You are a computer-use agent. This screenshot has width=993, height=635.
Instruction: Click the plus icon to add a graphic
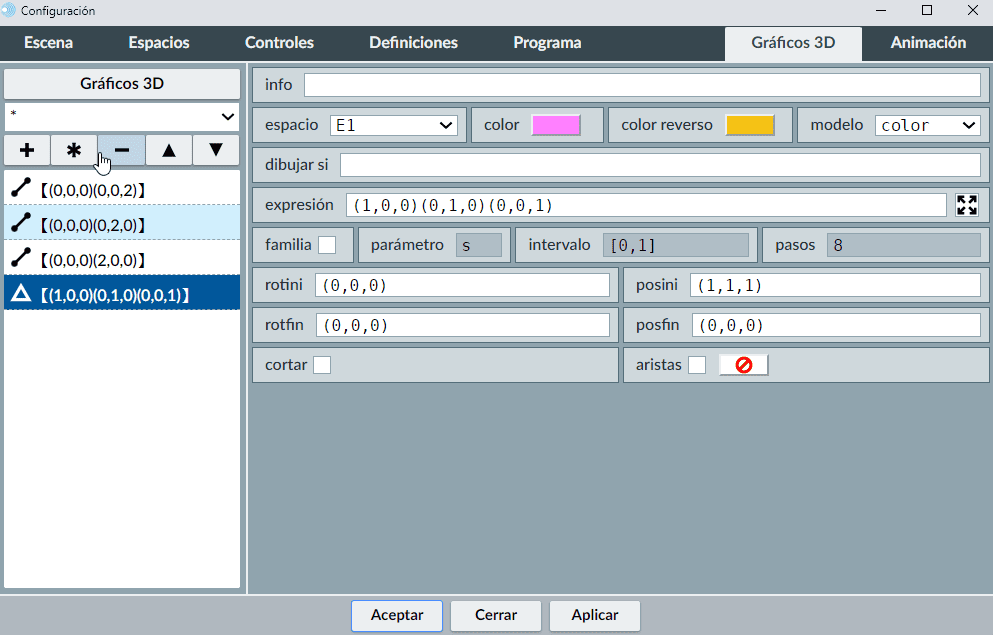(27, 150)
